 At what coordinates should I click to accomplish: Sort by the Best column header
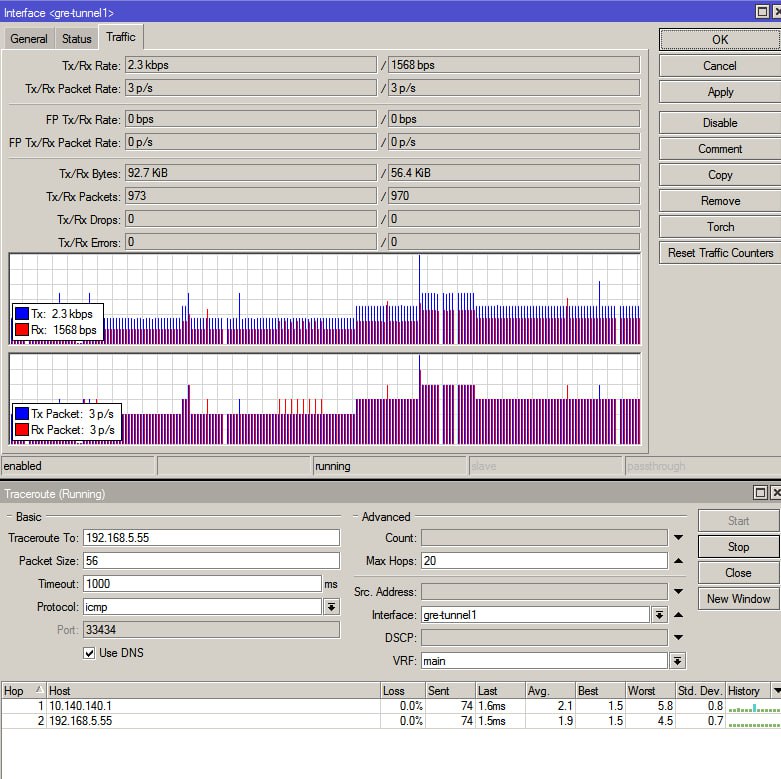tap(600, 691)
